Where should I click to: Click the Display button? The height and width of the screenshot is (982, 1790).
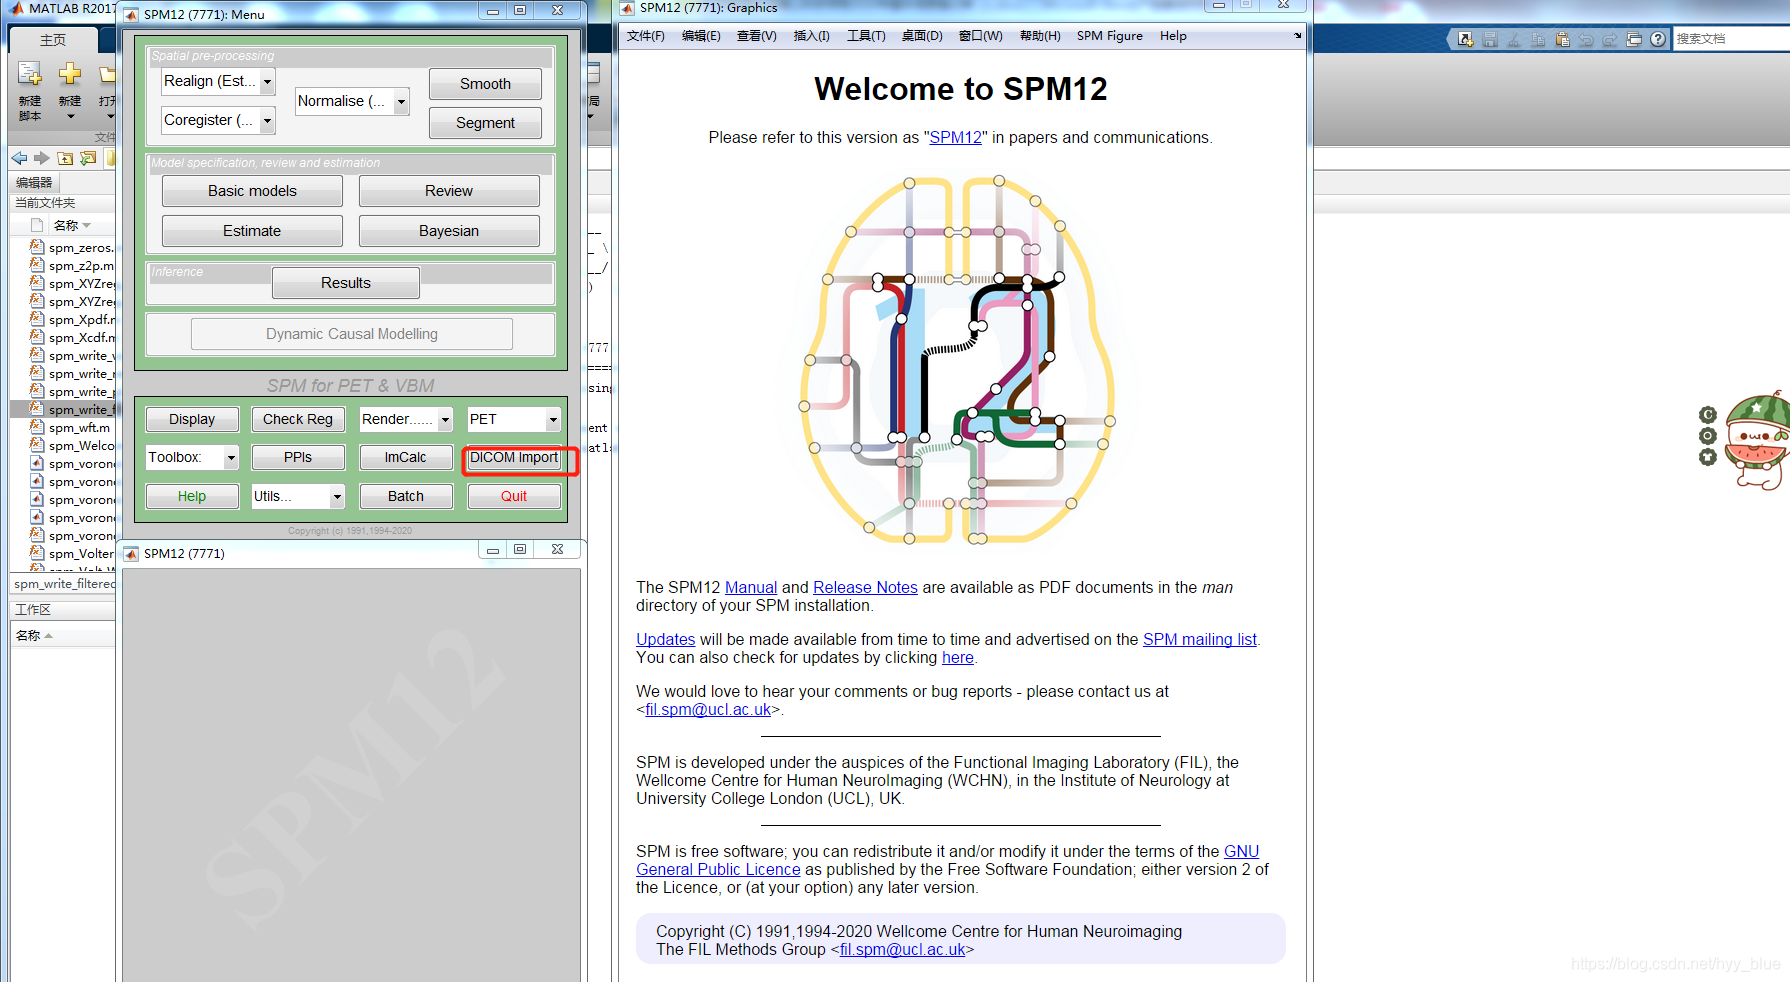[x=192, y=420]
